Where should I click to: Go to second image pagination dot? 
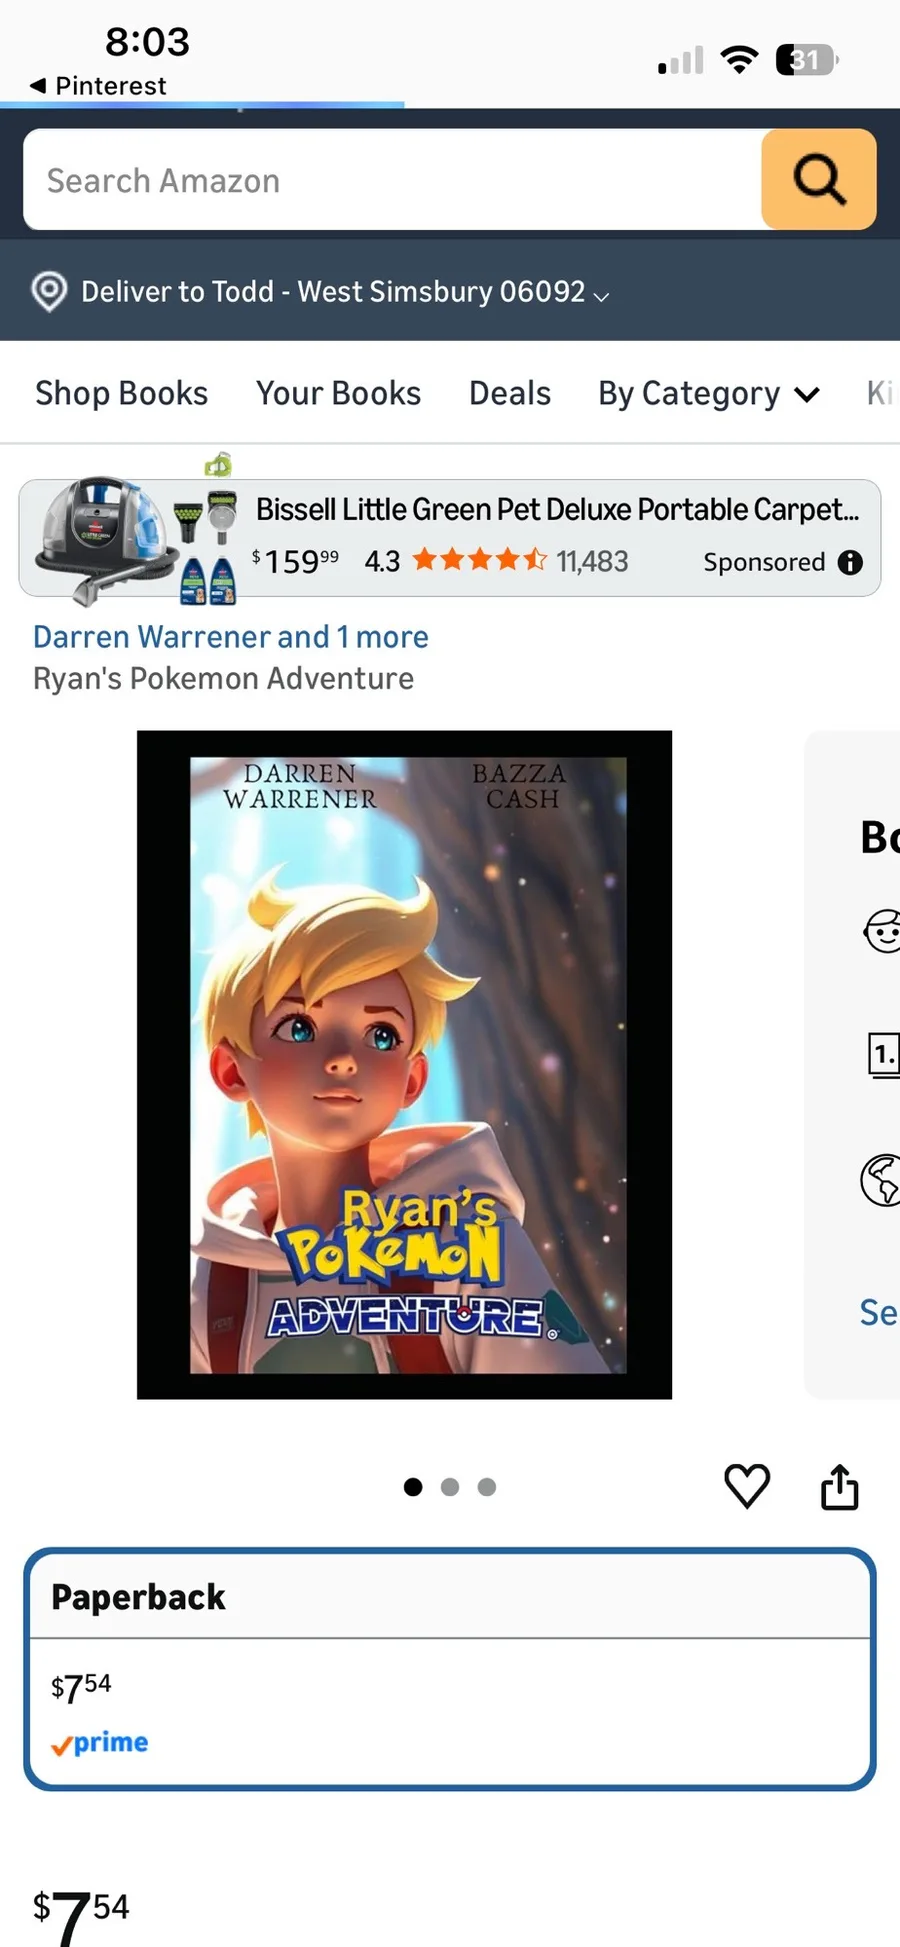tap(450, 1487)
